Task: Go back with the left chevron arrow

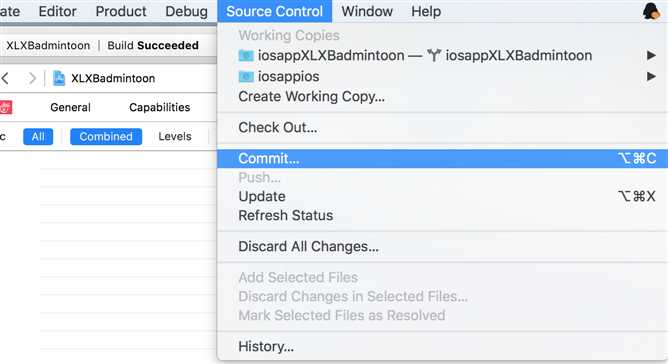Action: 5,78
